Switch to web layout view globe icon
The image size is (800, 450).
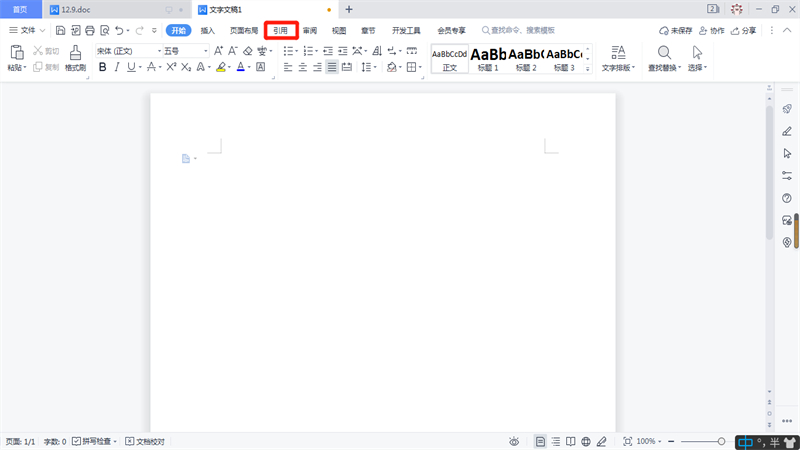(x=586, y=441)
